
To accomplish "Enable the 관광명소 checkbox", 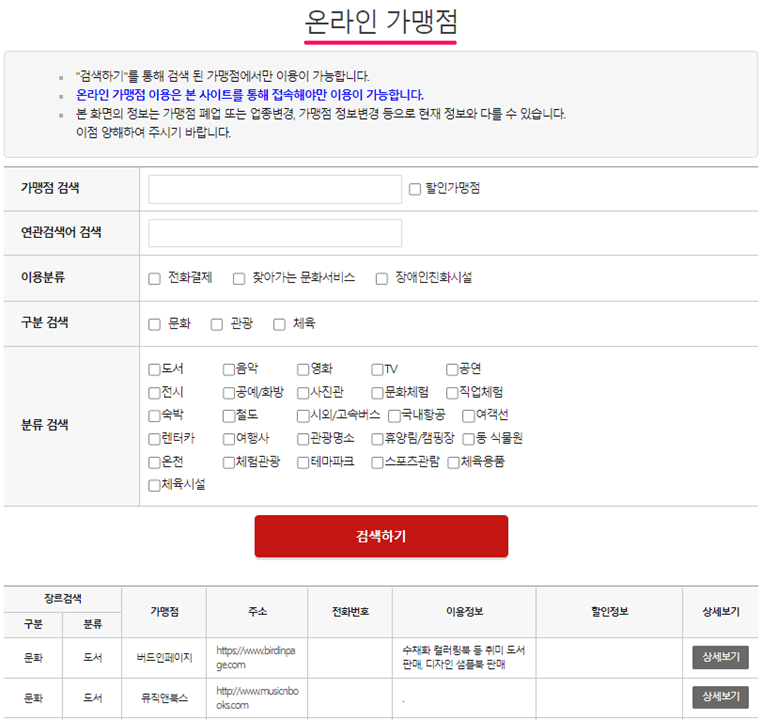I will point(303,439).
